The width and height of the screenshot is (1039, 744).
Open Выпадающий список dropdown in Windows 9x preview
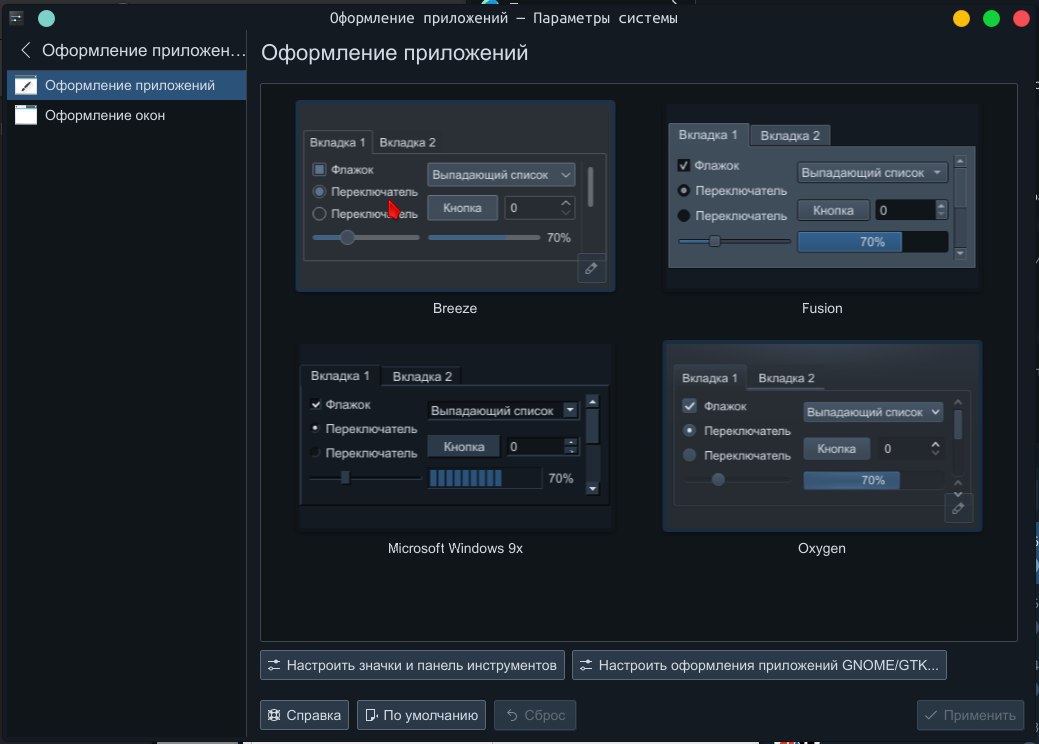(x=504, y=411)
